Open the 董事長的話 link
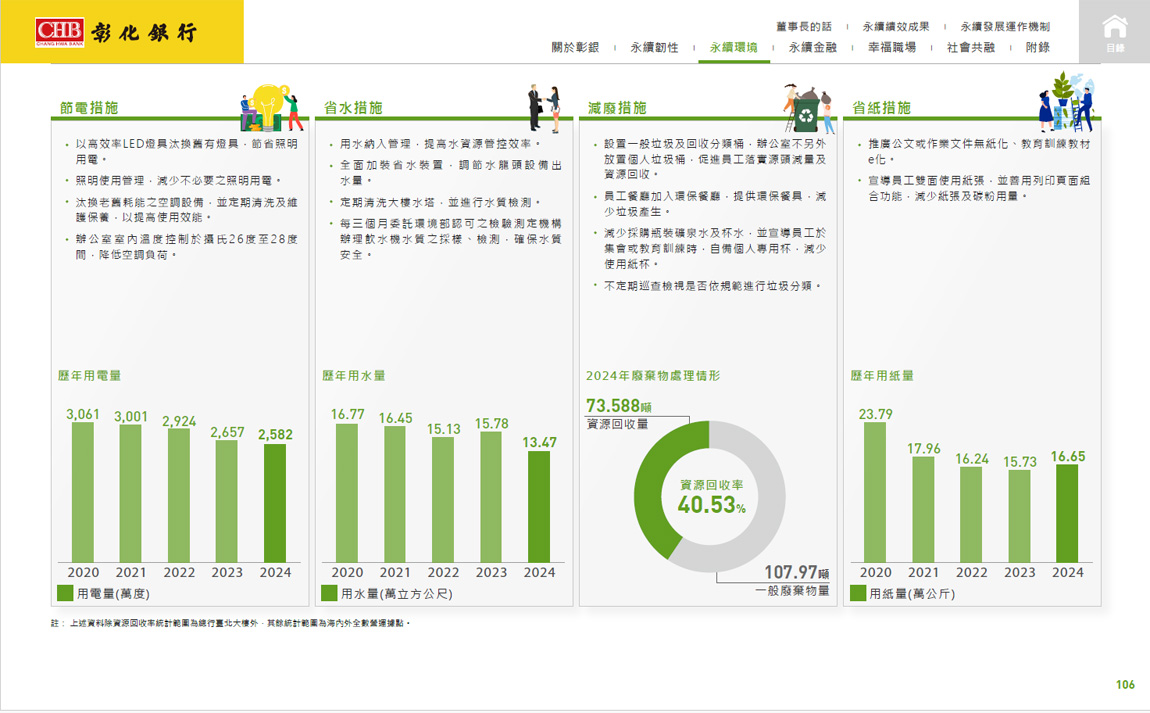This screenshot has height=713, width=1150. point(803,27)
